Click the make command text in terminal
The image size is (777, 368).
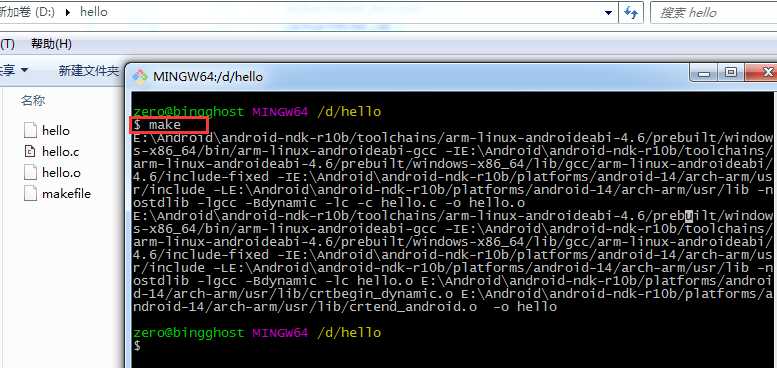click(x=165, y=125)
